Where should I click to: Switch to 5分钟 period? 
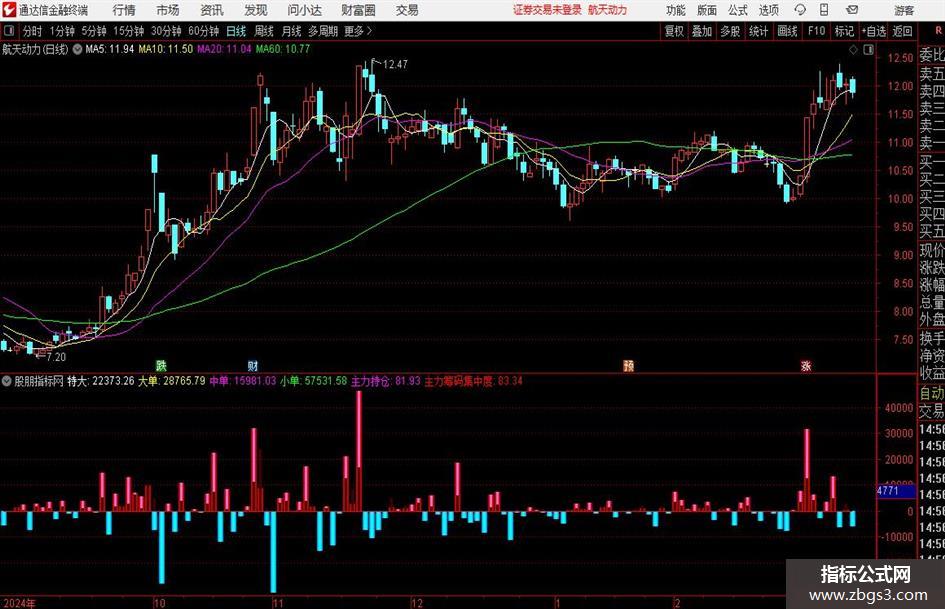click(94, 31)
